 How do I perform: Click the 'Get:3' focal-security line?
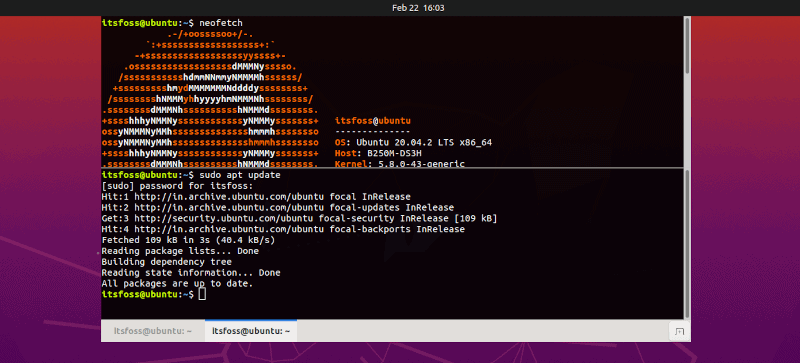pos(299,219)
